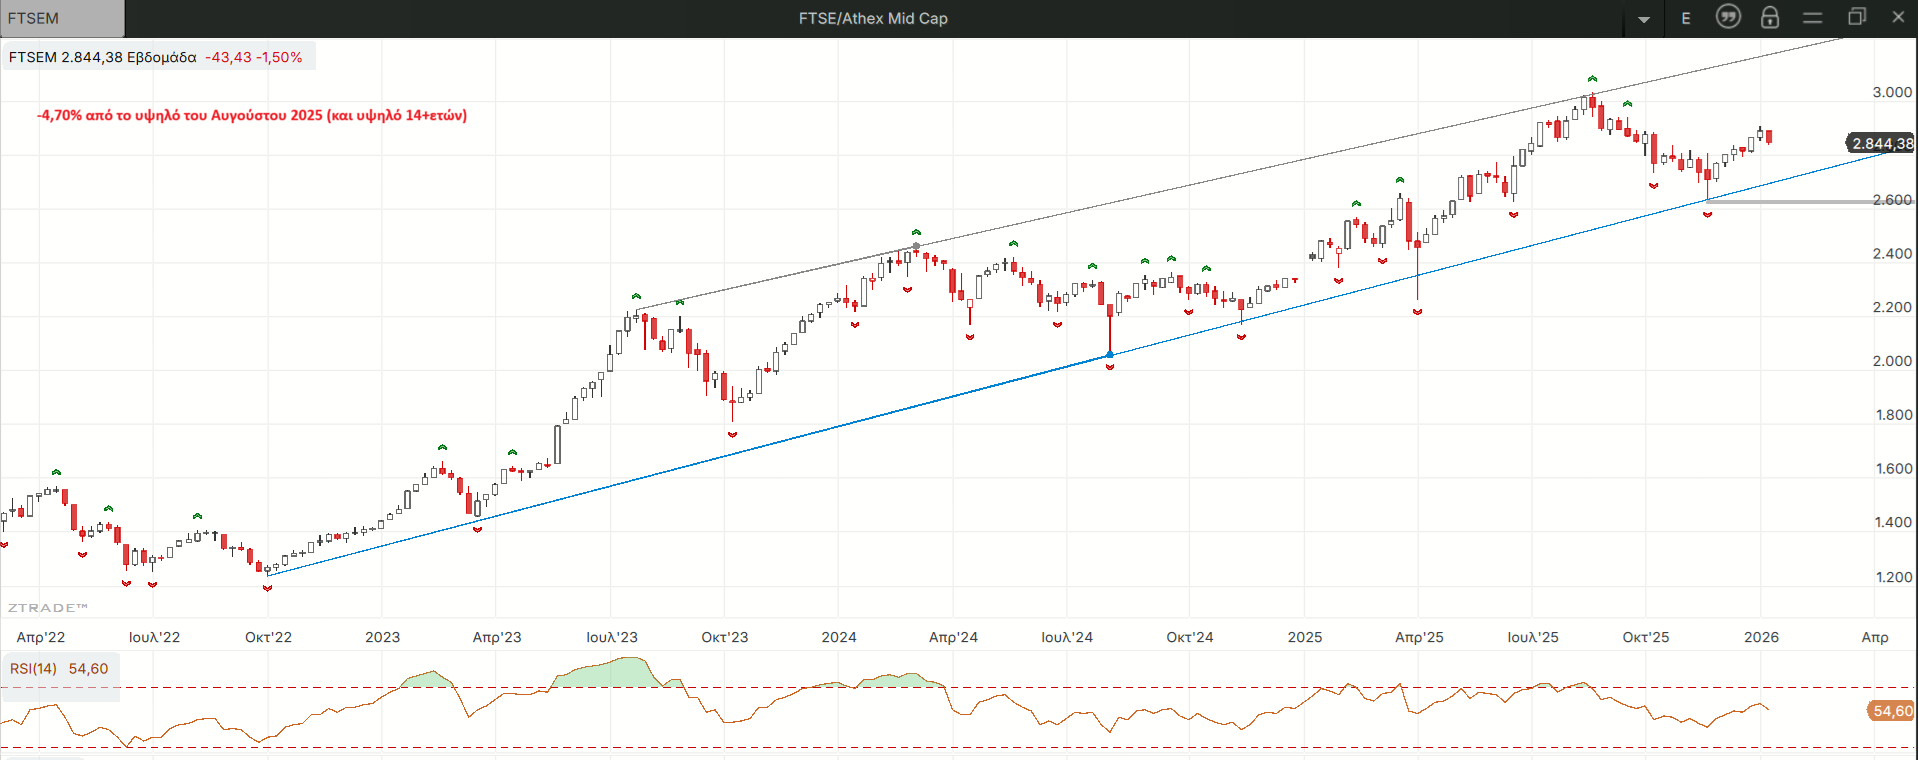Viewport: 1918px width, 760px height.
Task: Open the two-line menu icon
Action: [x=1813, y=18]
